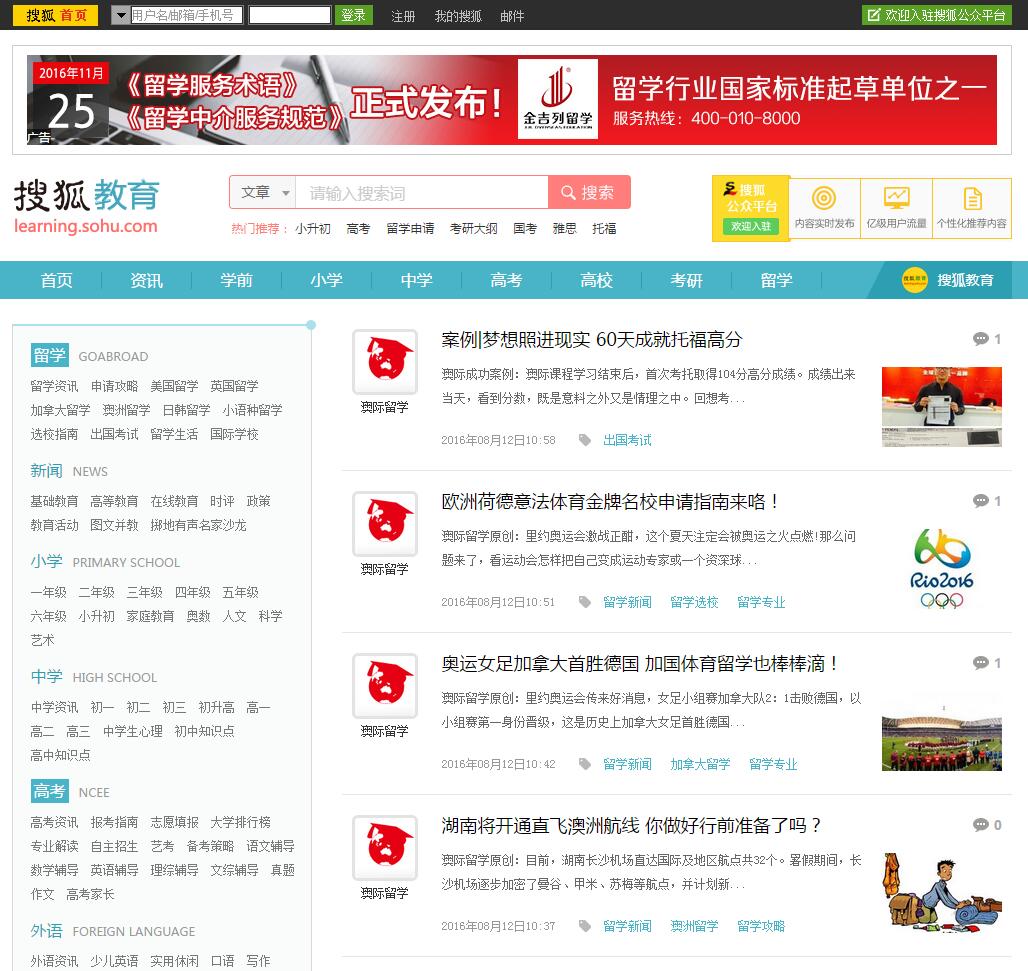Image resolution: width=1028 pixels, height=971 pixels.
Task: Click comment bubble icon on 奥运女足 article
Action: (x=981, y=663)
